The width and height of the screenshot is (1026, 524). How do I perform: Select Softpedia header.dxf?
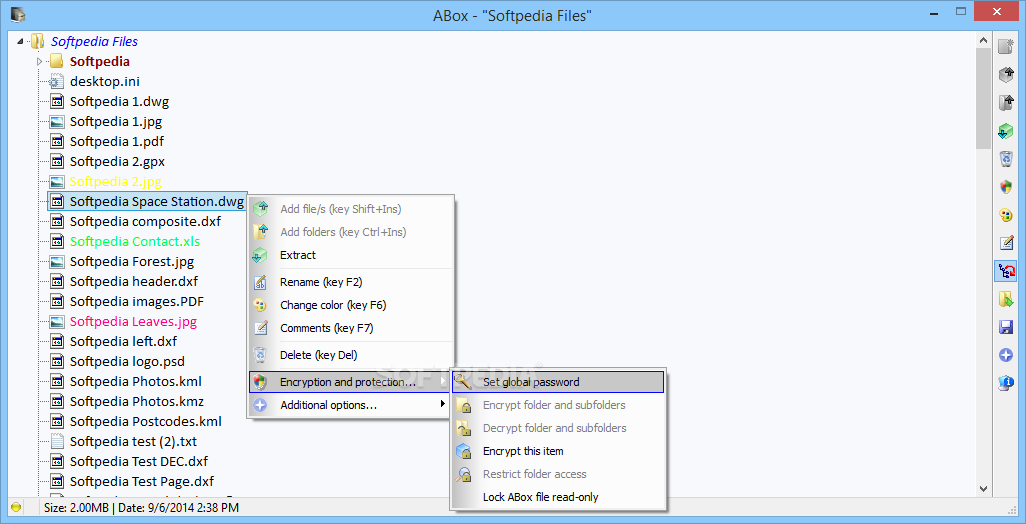tap(134, 281)
